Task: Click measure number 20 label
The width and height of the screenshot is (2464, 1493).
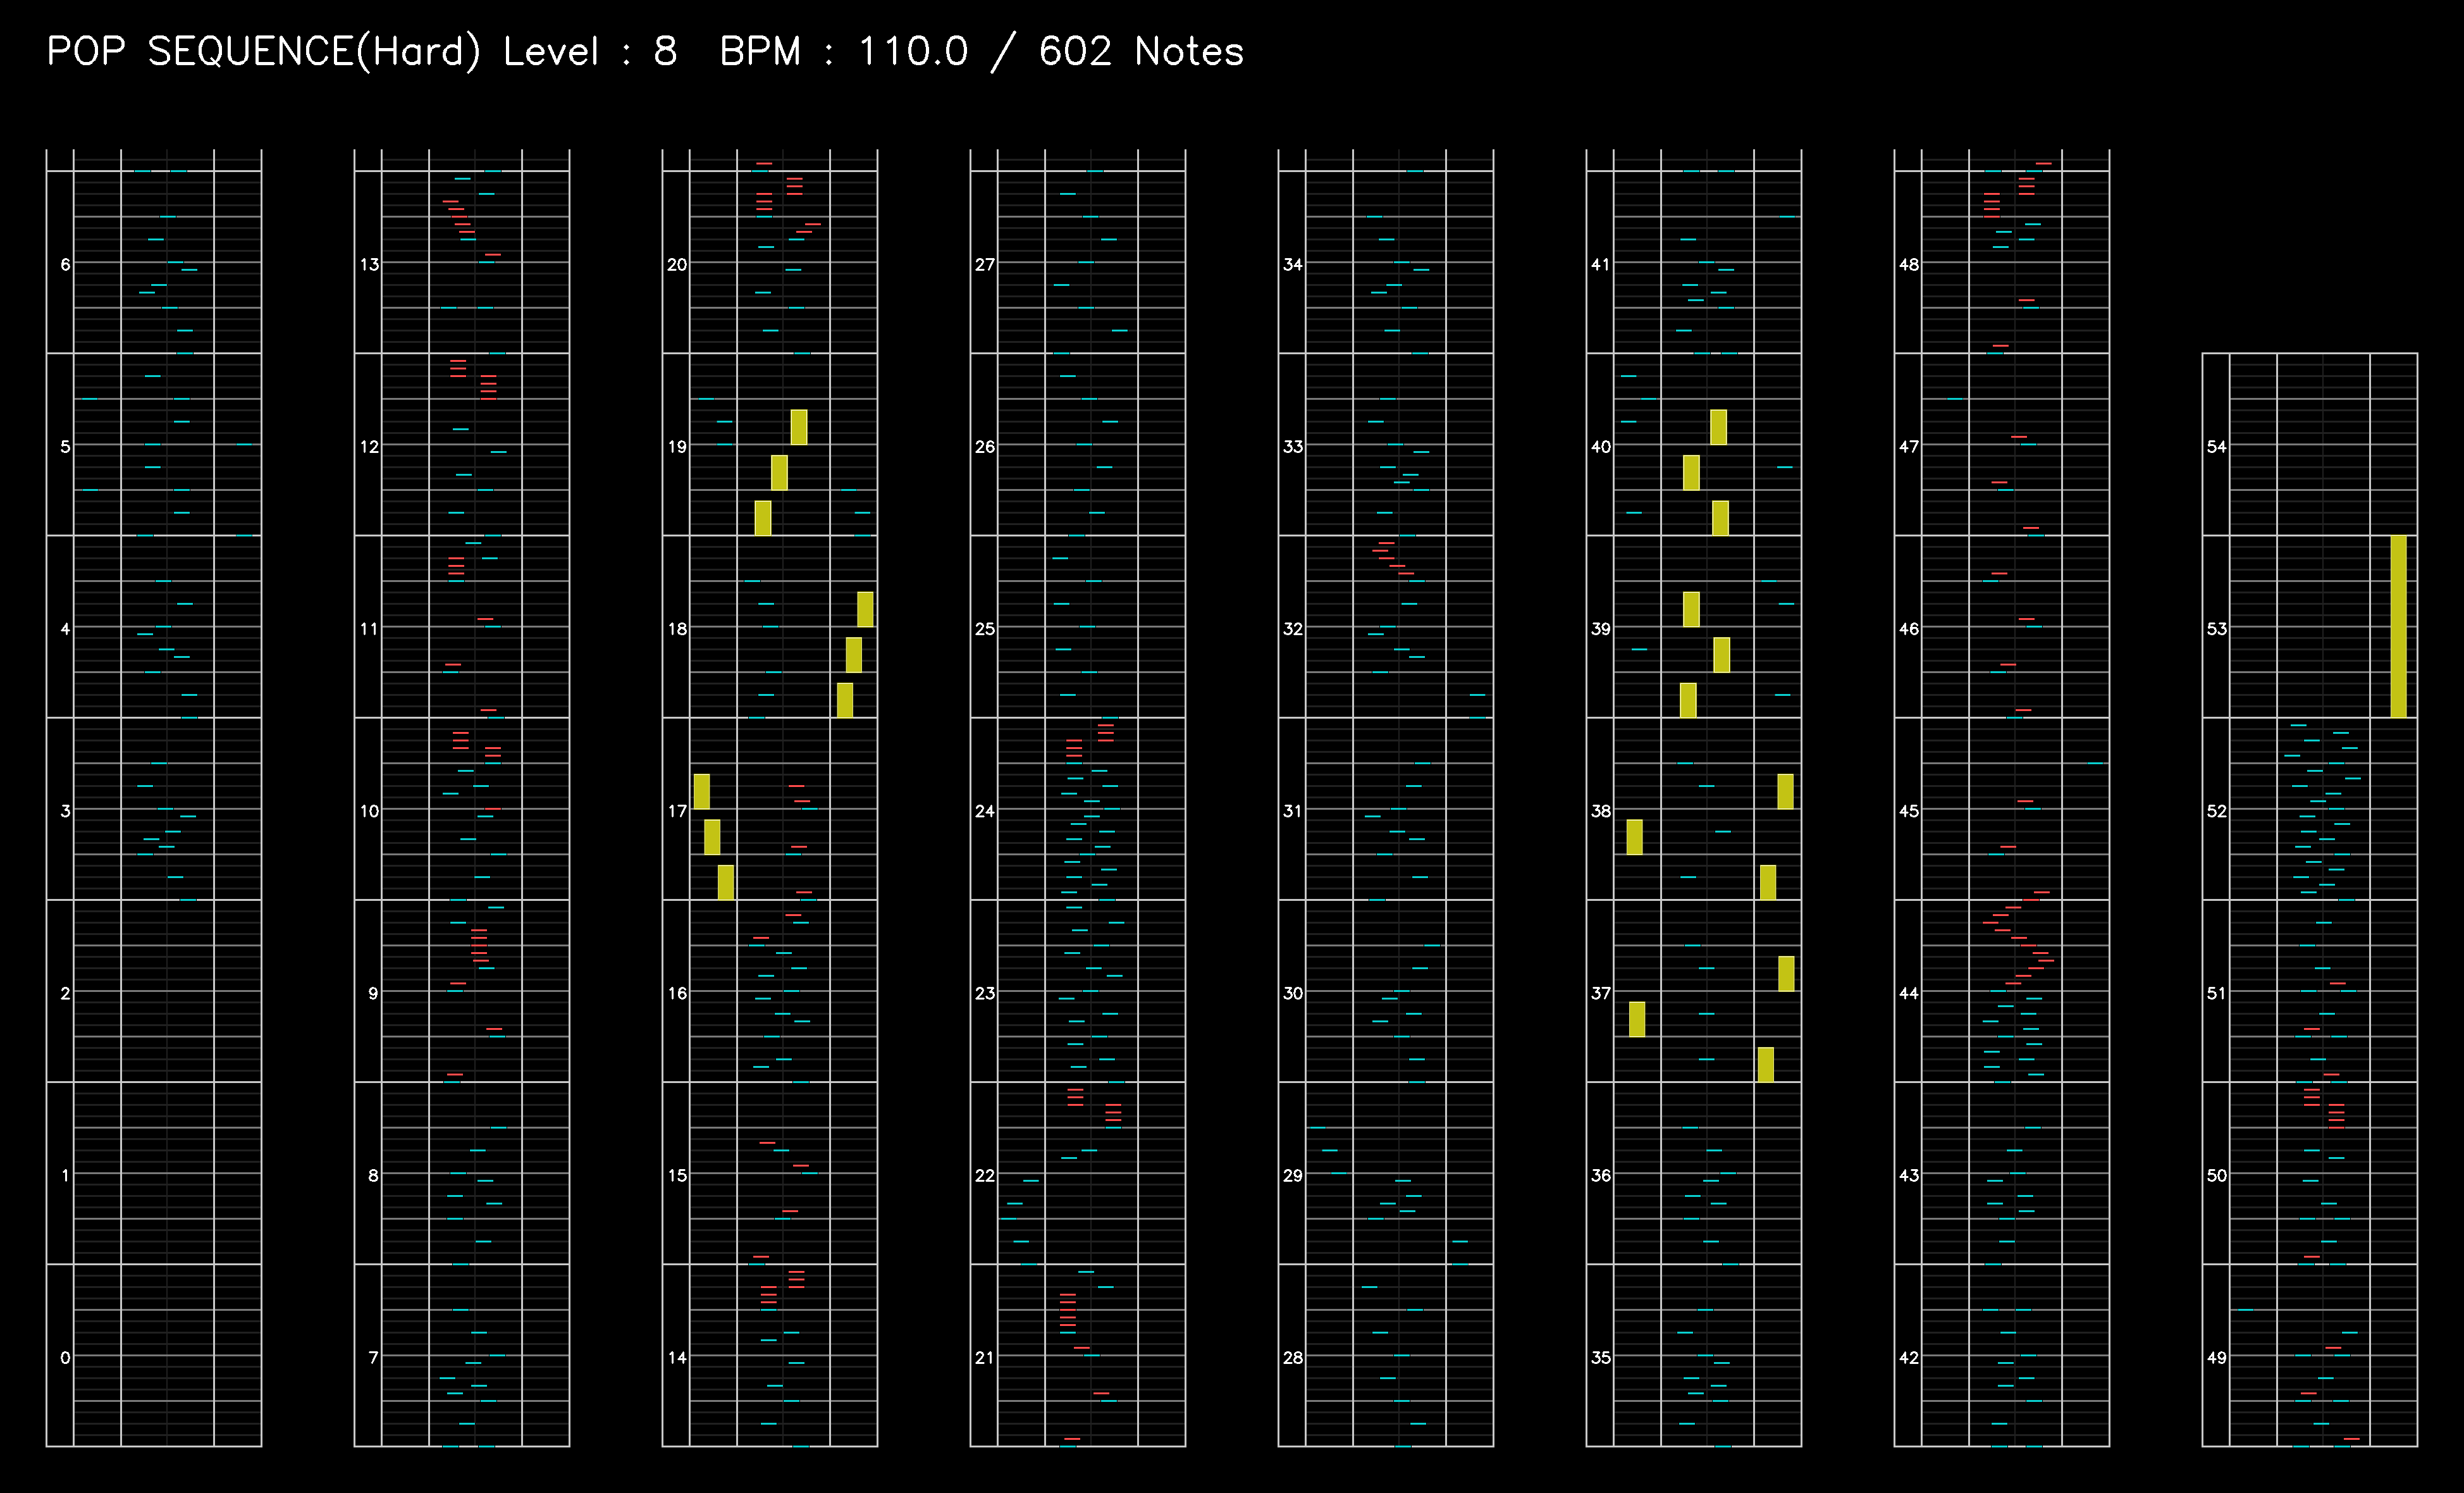Action: click(677, 264)
